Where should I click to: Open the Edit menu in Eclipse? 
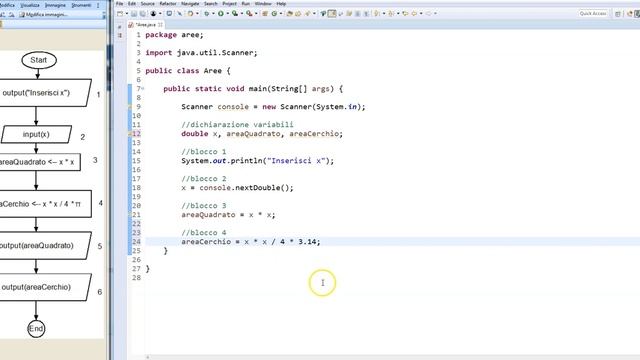pos(132,4)
